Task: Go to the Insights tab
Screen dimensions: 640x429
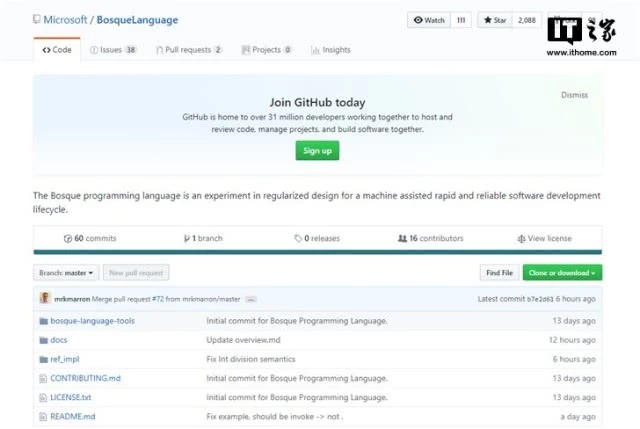Action: [330, 50]
